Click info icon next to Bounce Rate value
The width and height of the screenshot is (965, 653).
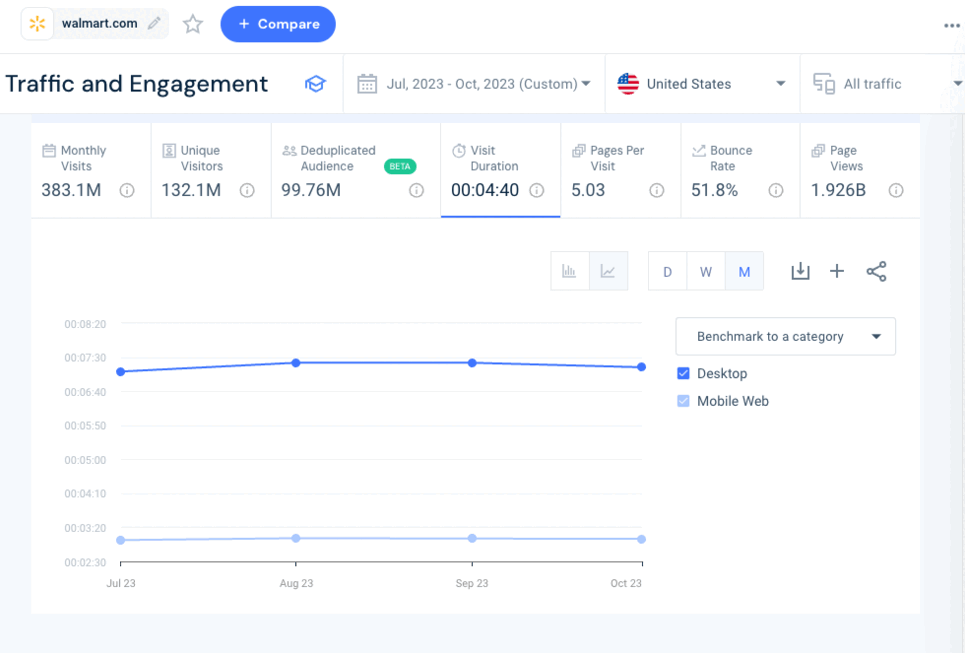pyautogui.click(x=775, y=190)
